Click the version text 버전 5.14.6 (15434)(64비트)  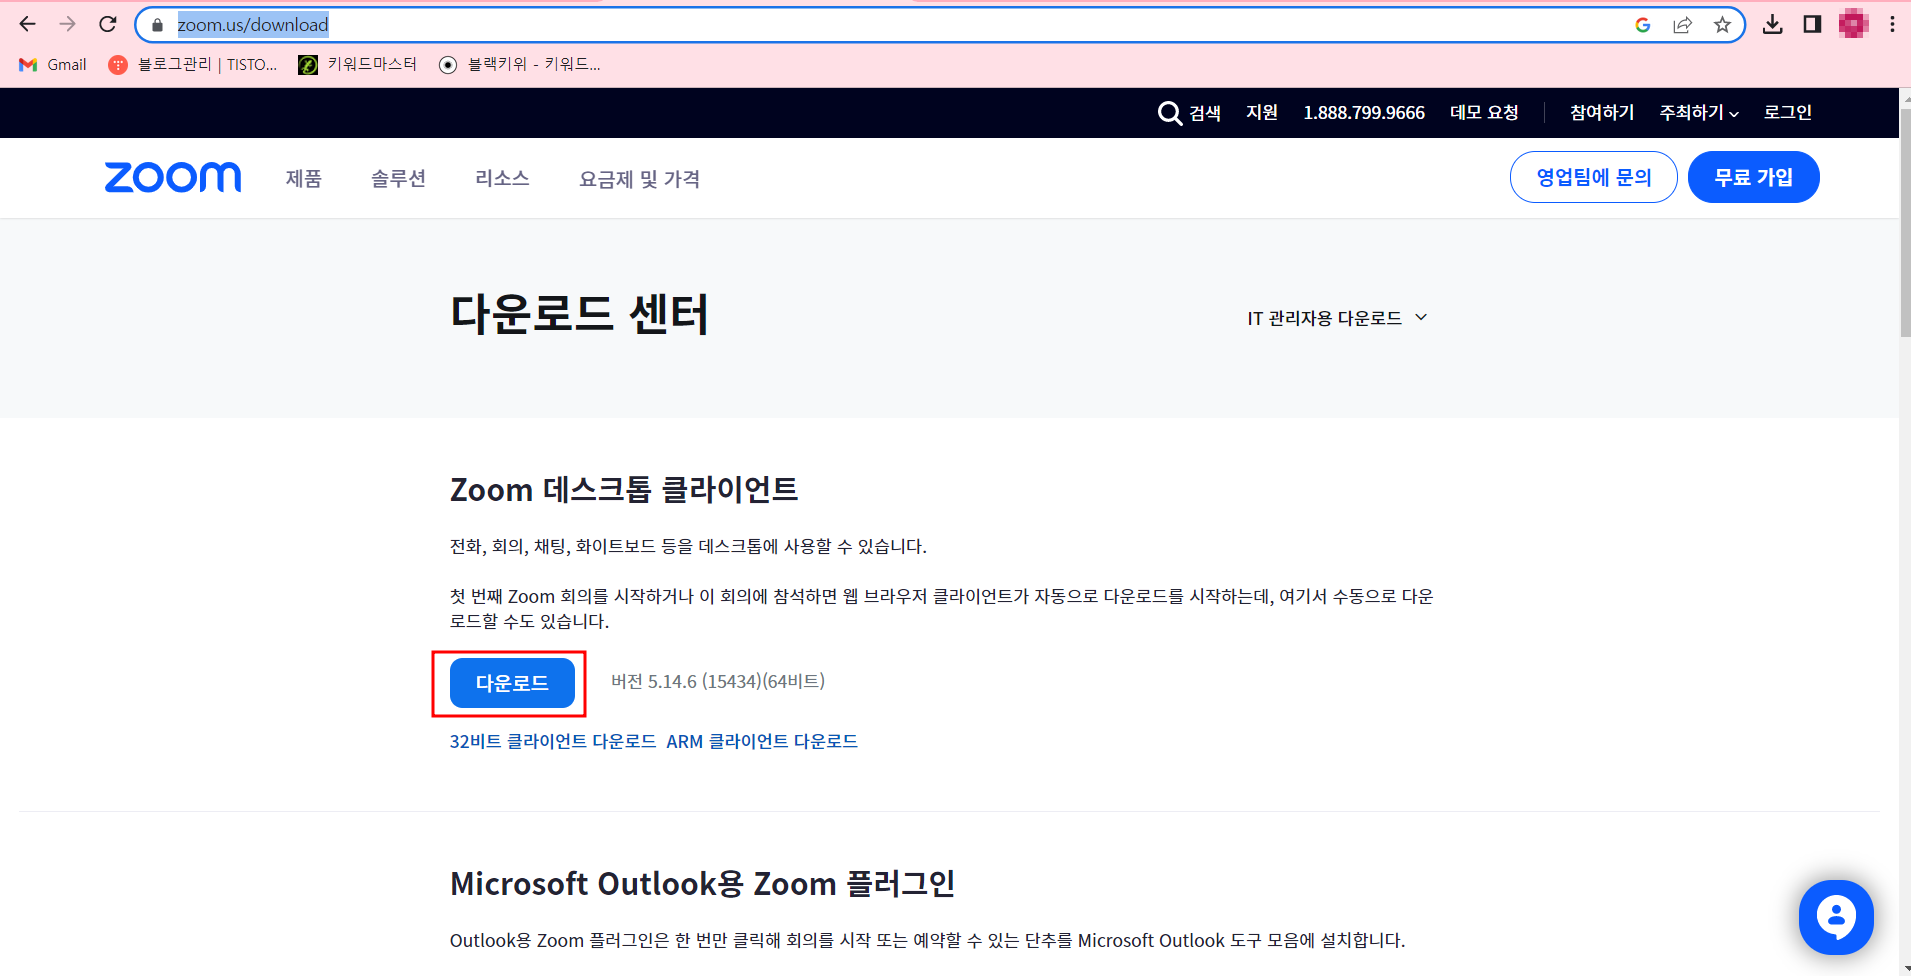[718, 681]
